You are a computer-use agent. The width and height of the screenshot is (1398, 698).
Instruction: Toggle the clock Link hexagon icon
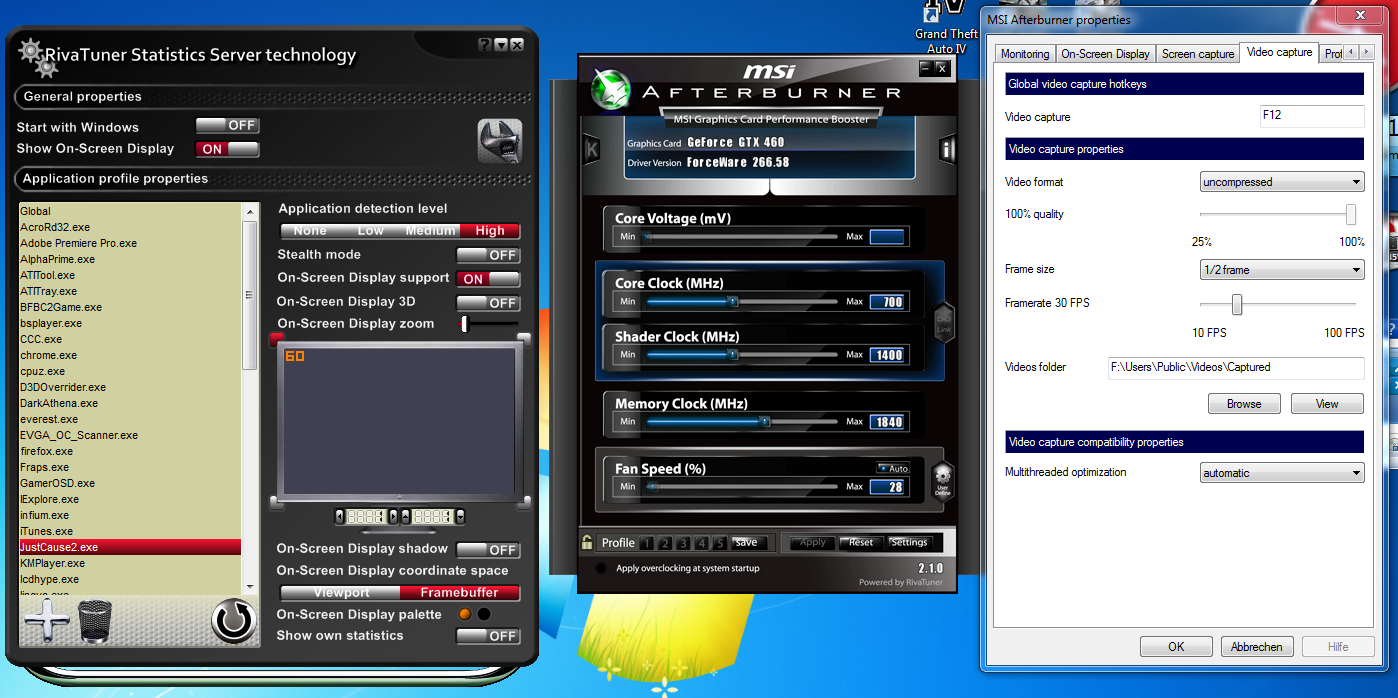[x=944, y=322]
